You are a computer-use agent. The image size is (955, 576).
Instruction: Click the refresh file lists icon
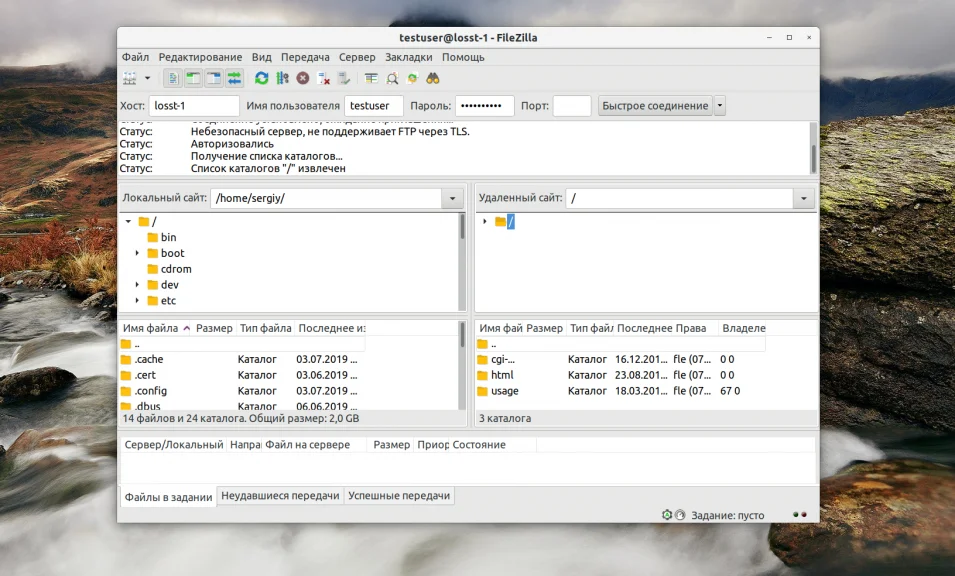pos(261,78)
